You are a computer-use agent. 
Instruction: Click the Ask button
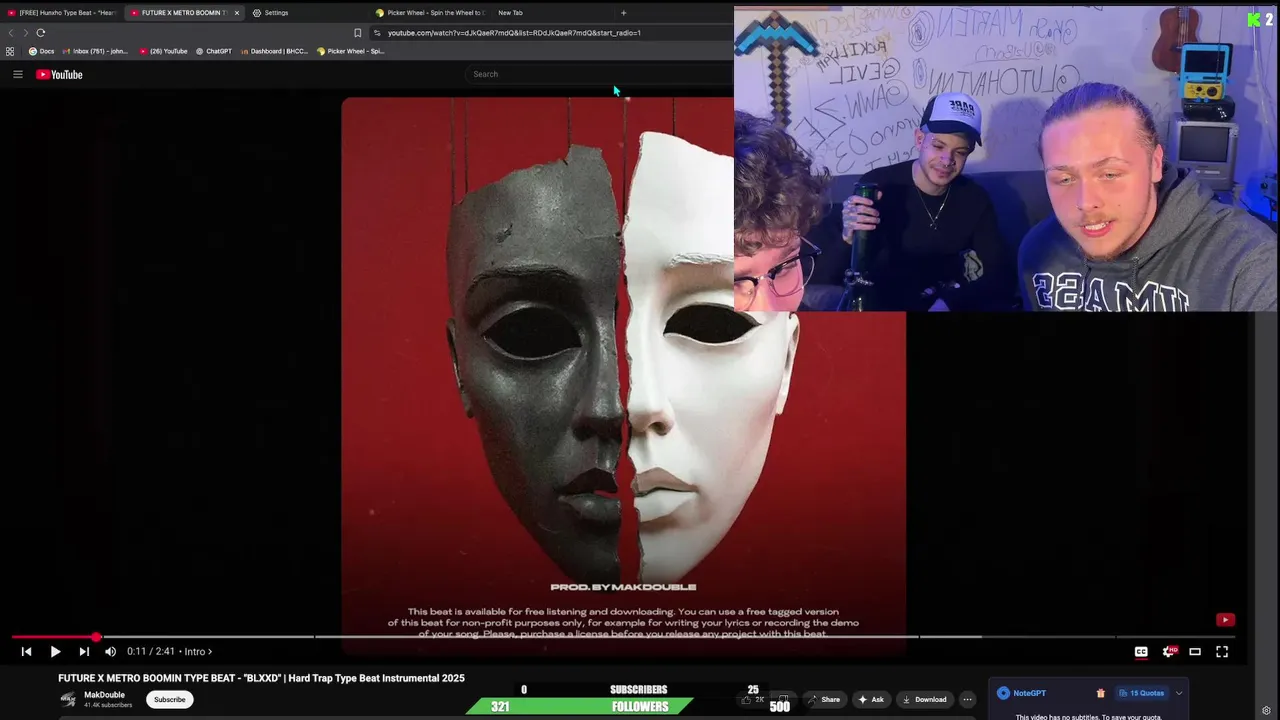pyautogui.click(x=871, y=699)
